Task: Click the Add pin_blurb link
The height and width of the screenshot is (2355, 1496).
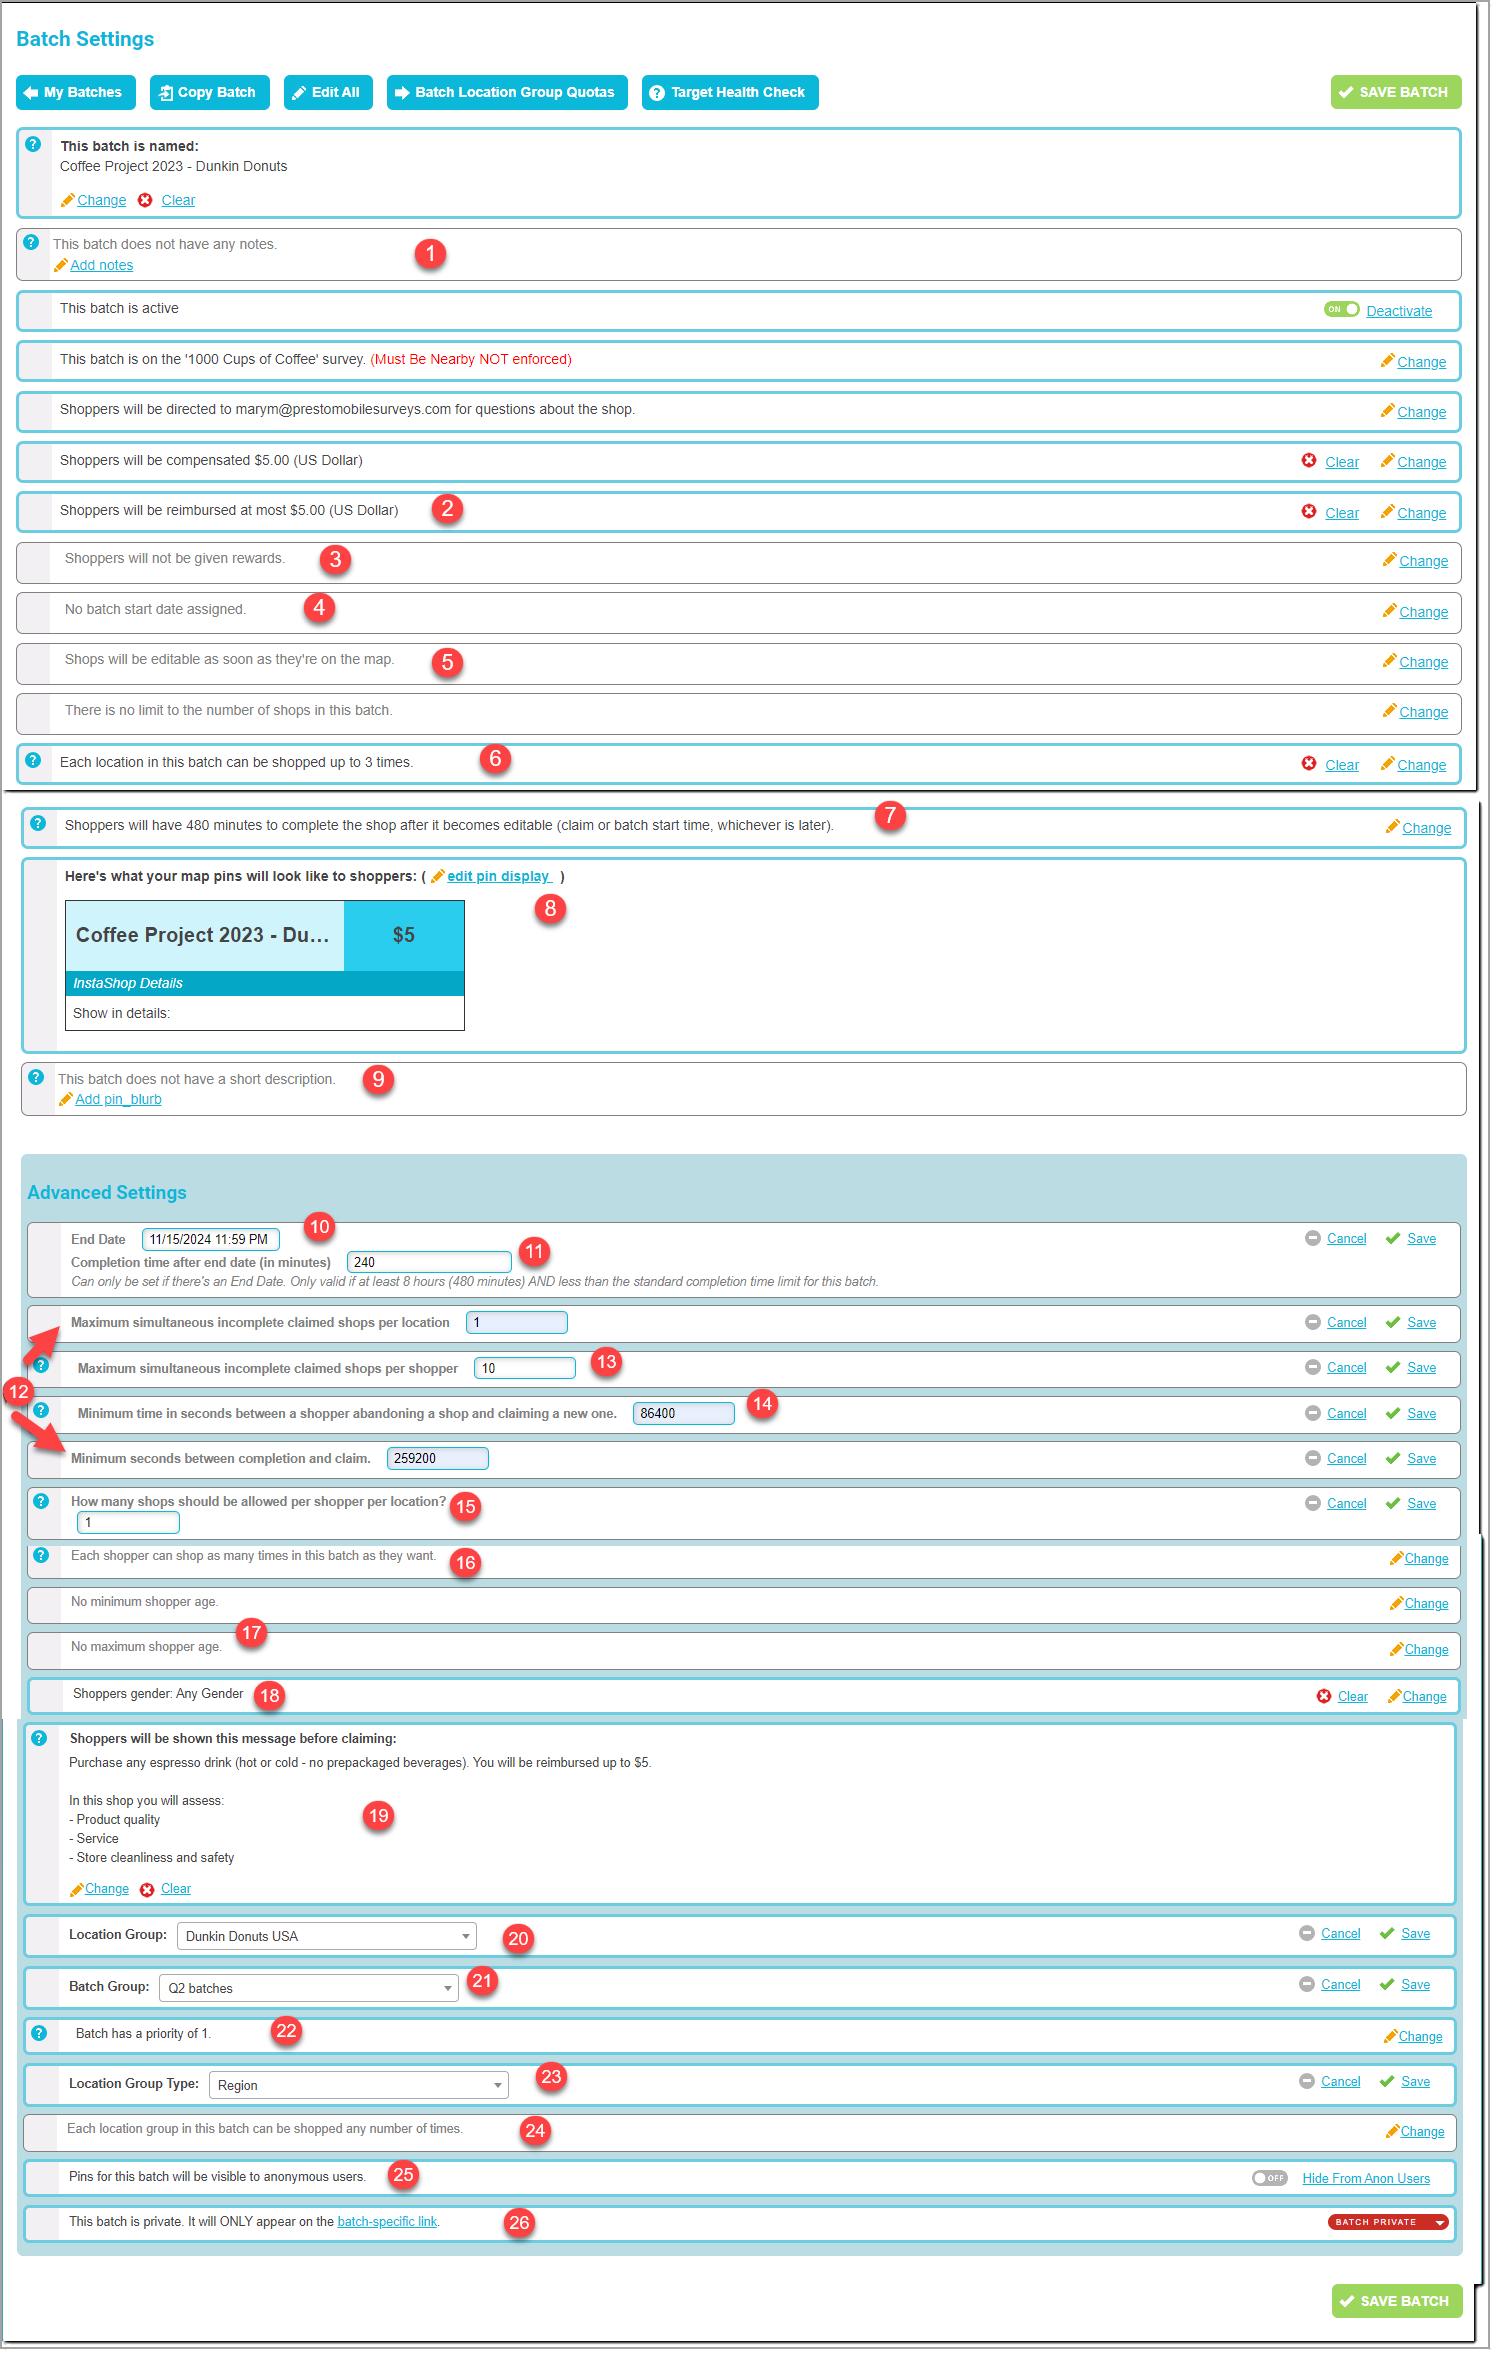Action: [x=118, y=1099]
